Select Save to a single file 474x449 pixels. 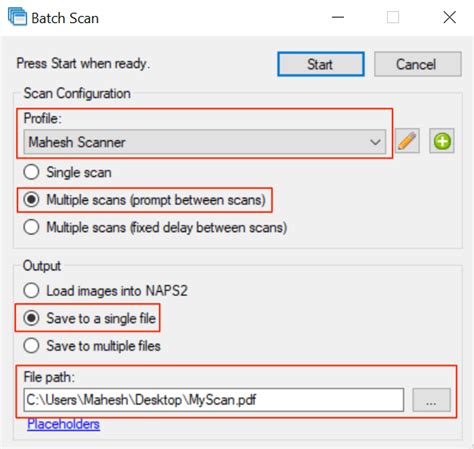click(x=89, y=318)
